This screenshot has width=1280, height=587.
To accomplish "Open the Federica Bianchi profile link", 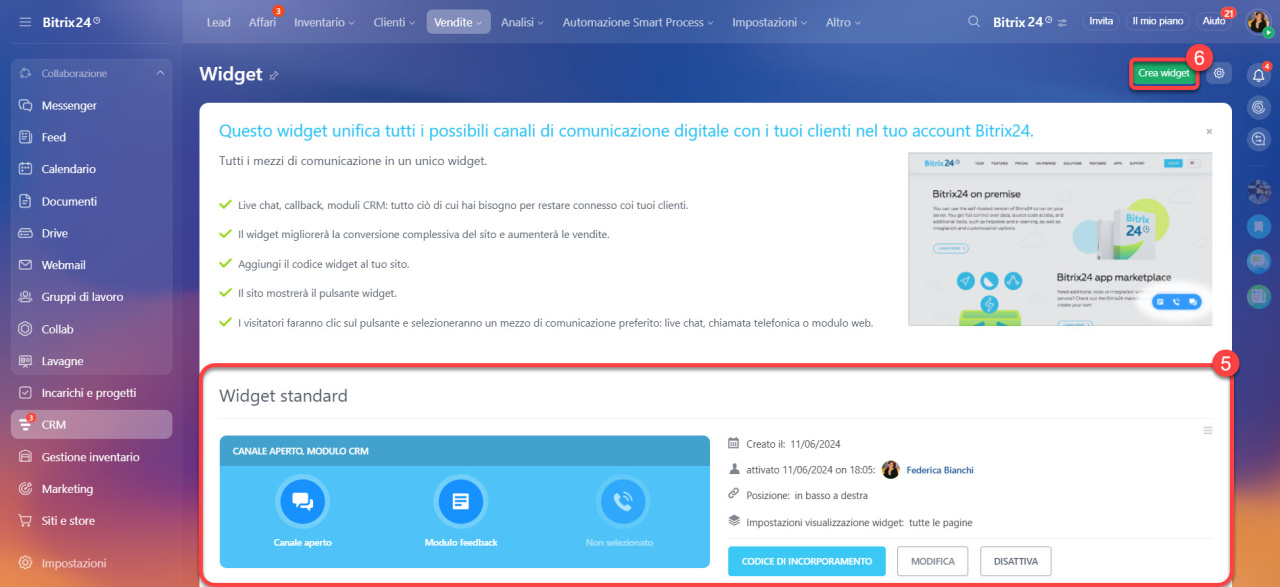I will (x=939, y=469).
